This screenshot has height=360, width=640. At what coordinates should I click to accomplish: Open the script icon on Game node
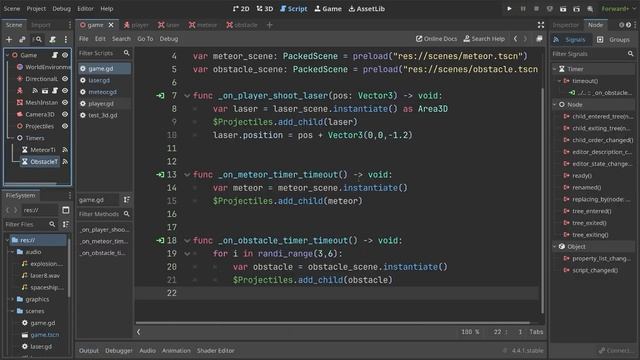tap(55, 55)
